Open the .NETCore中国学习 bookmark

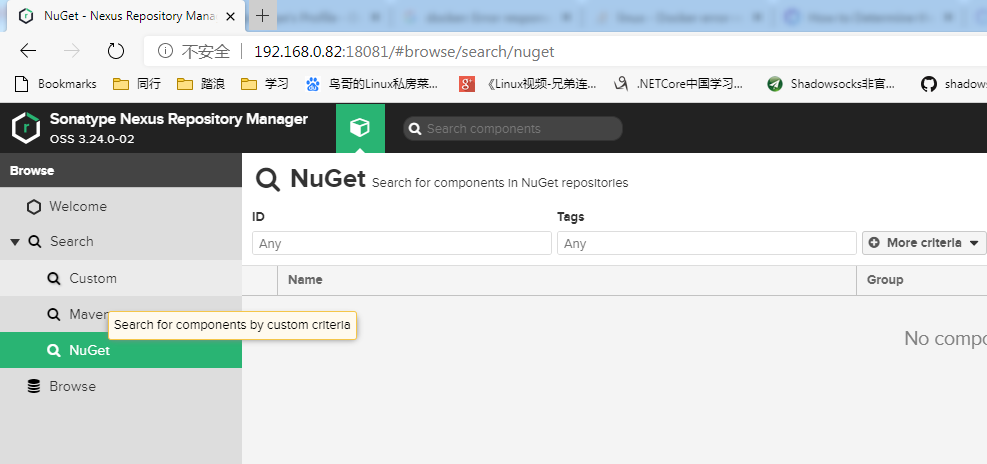(679, 84)
